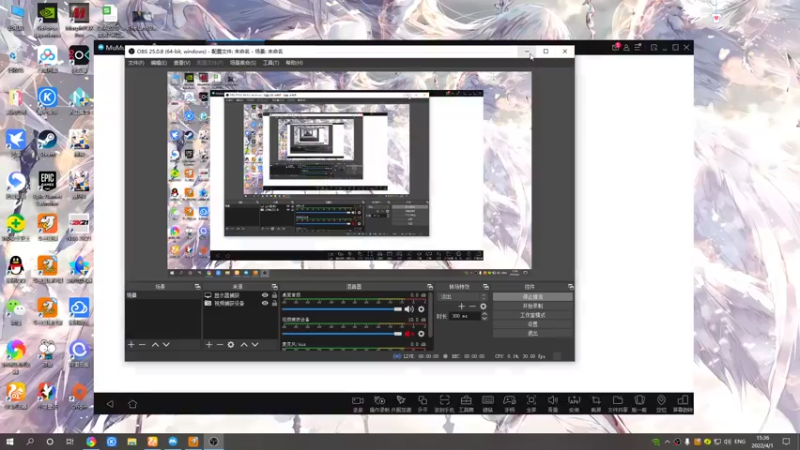Unmute the 视频捕获设备 red speaker icon
This screenshot has width=800, height=450.
pos(409,334)
